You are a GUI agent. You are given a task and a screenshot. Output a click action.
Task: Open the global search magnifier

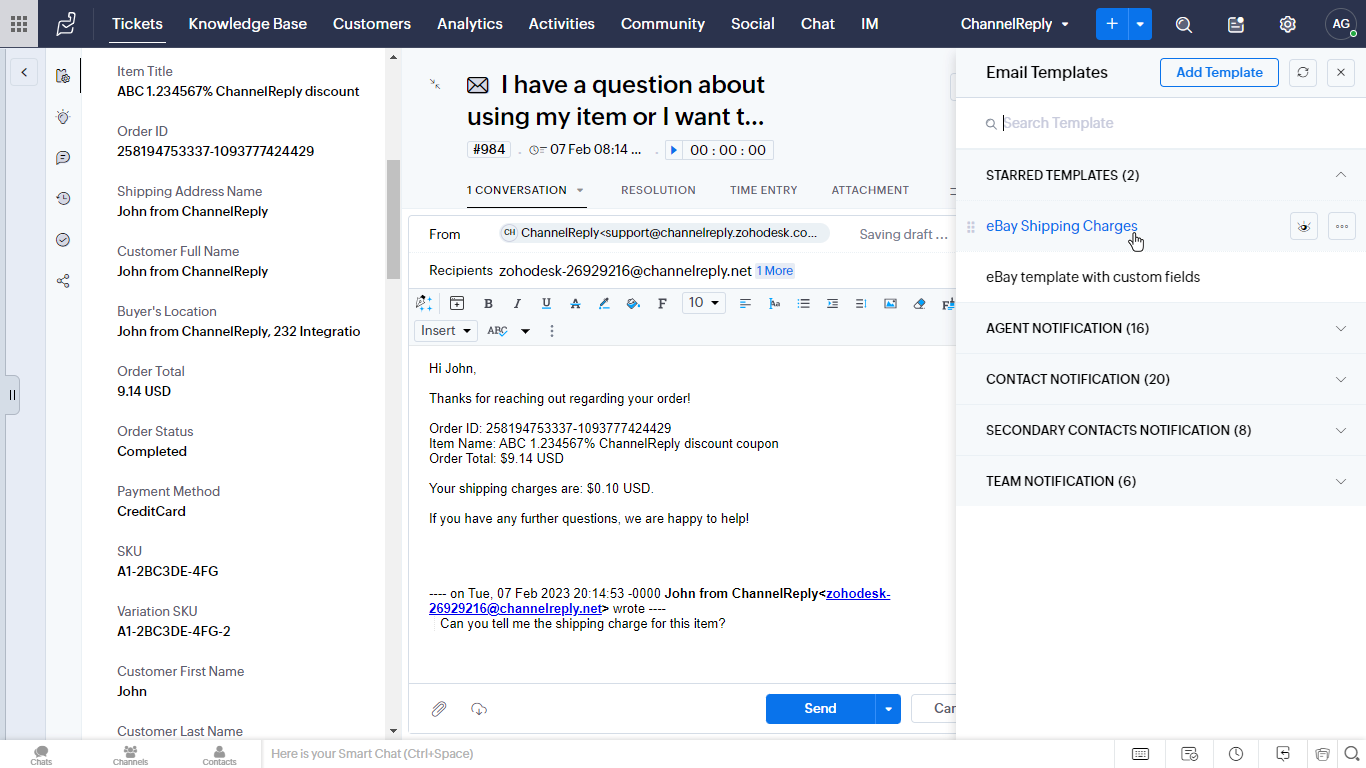(x=1184, y=24)
